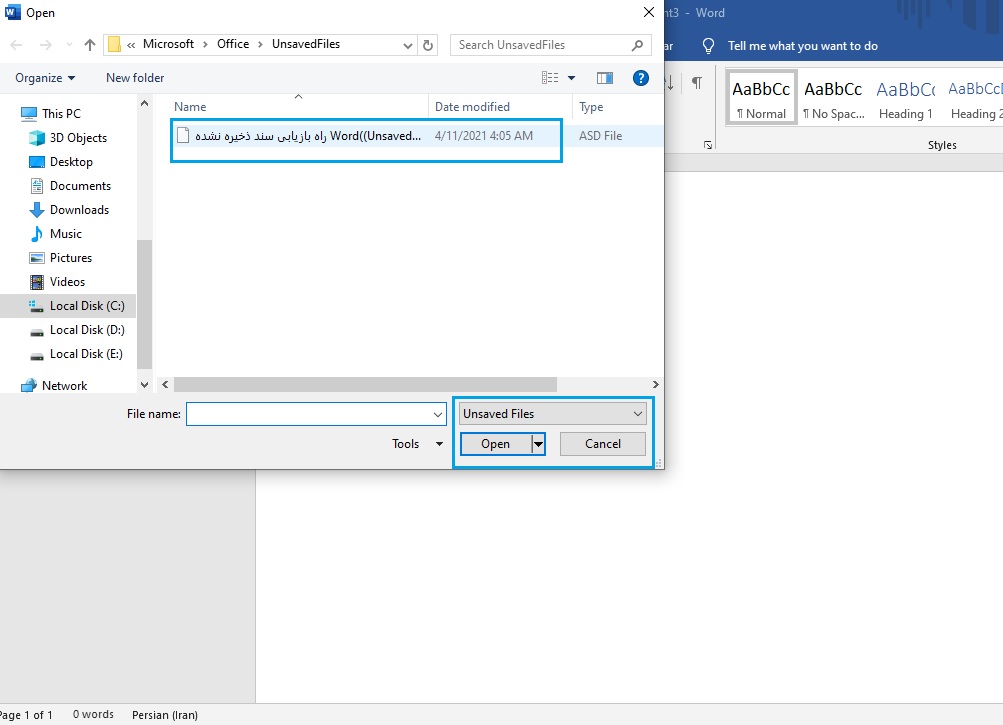Image resolution: width=1003 pixels, height=725 pixels.
Task: Click Page 1 of 1 in status bar
Action: coord(27,715)
